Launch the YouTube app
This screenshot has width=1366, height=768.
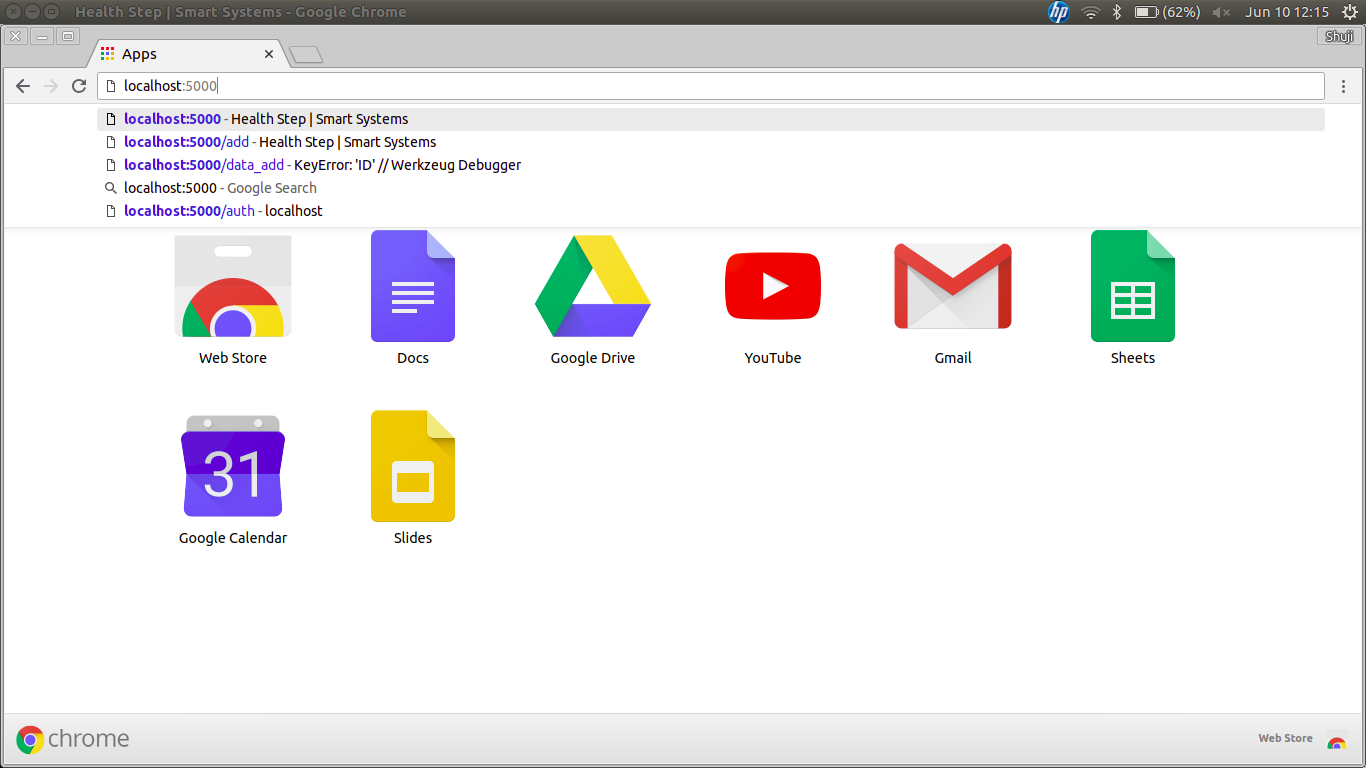click(773, 286)
